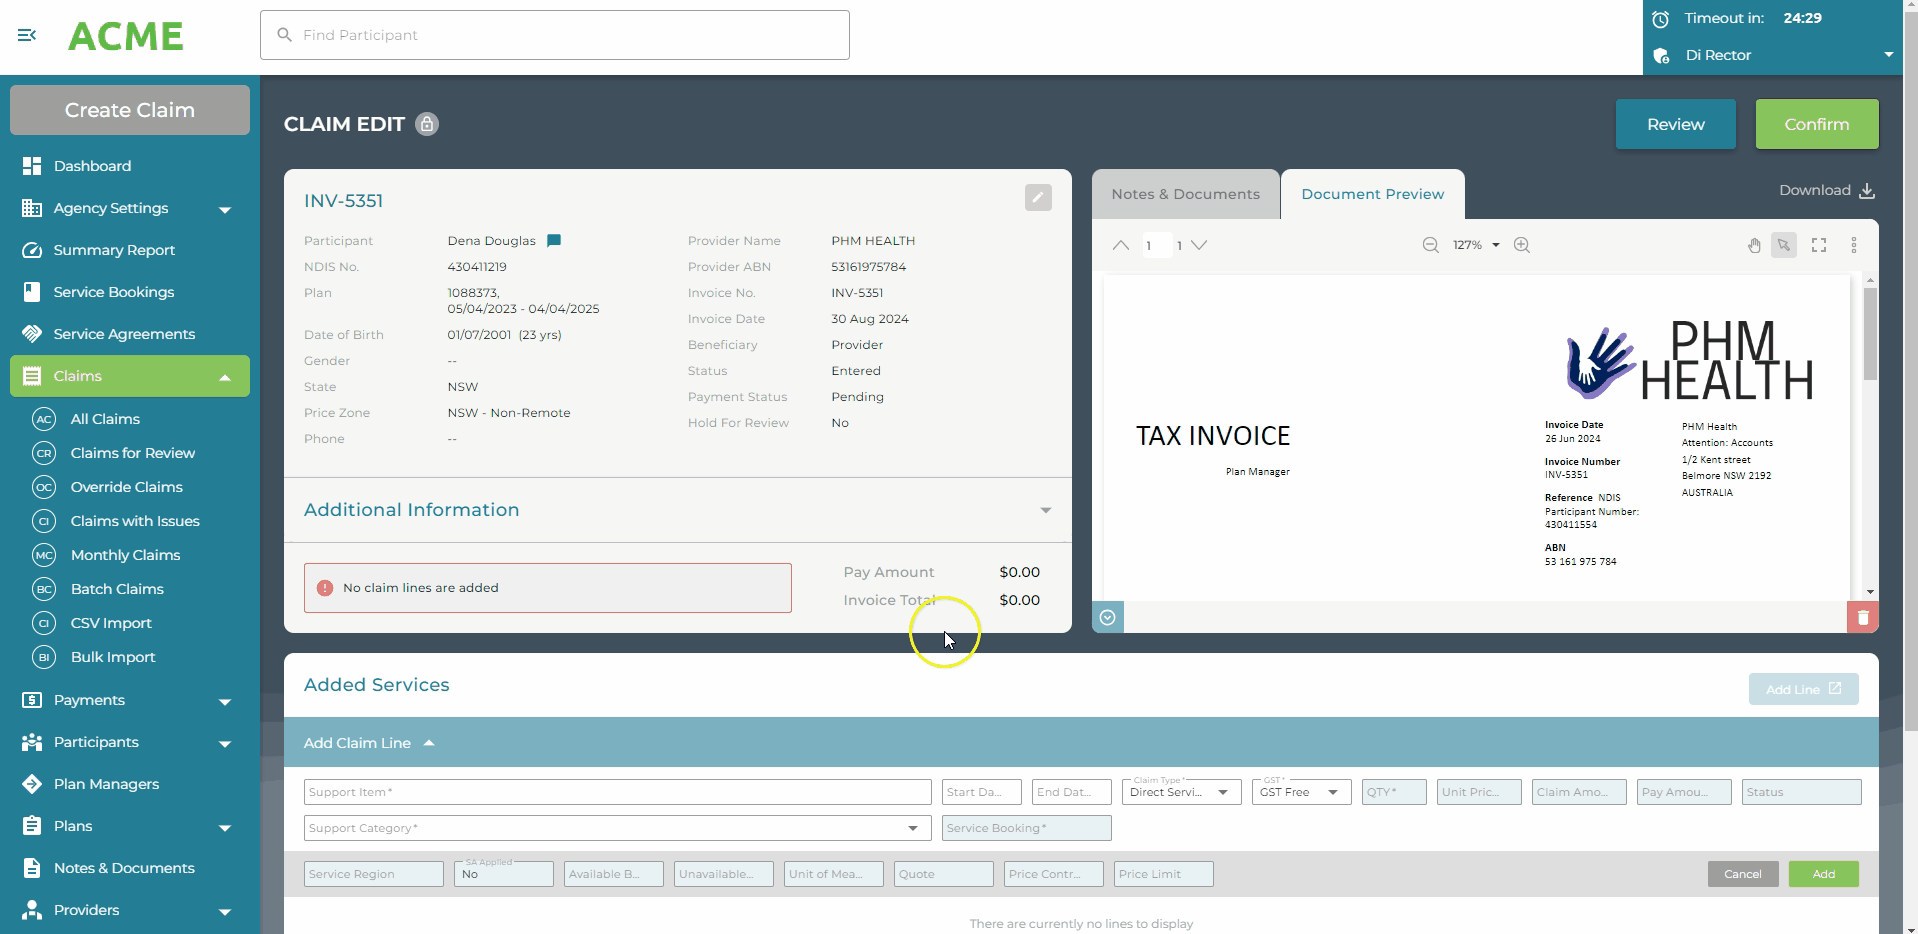
Task: Click the lock icon beside Claim Edit
Action: pyautogui.click(x=427, y=124)
